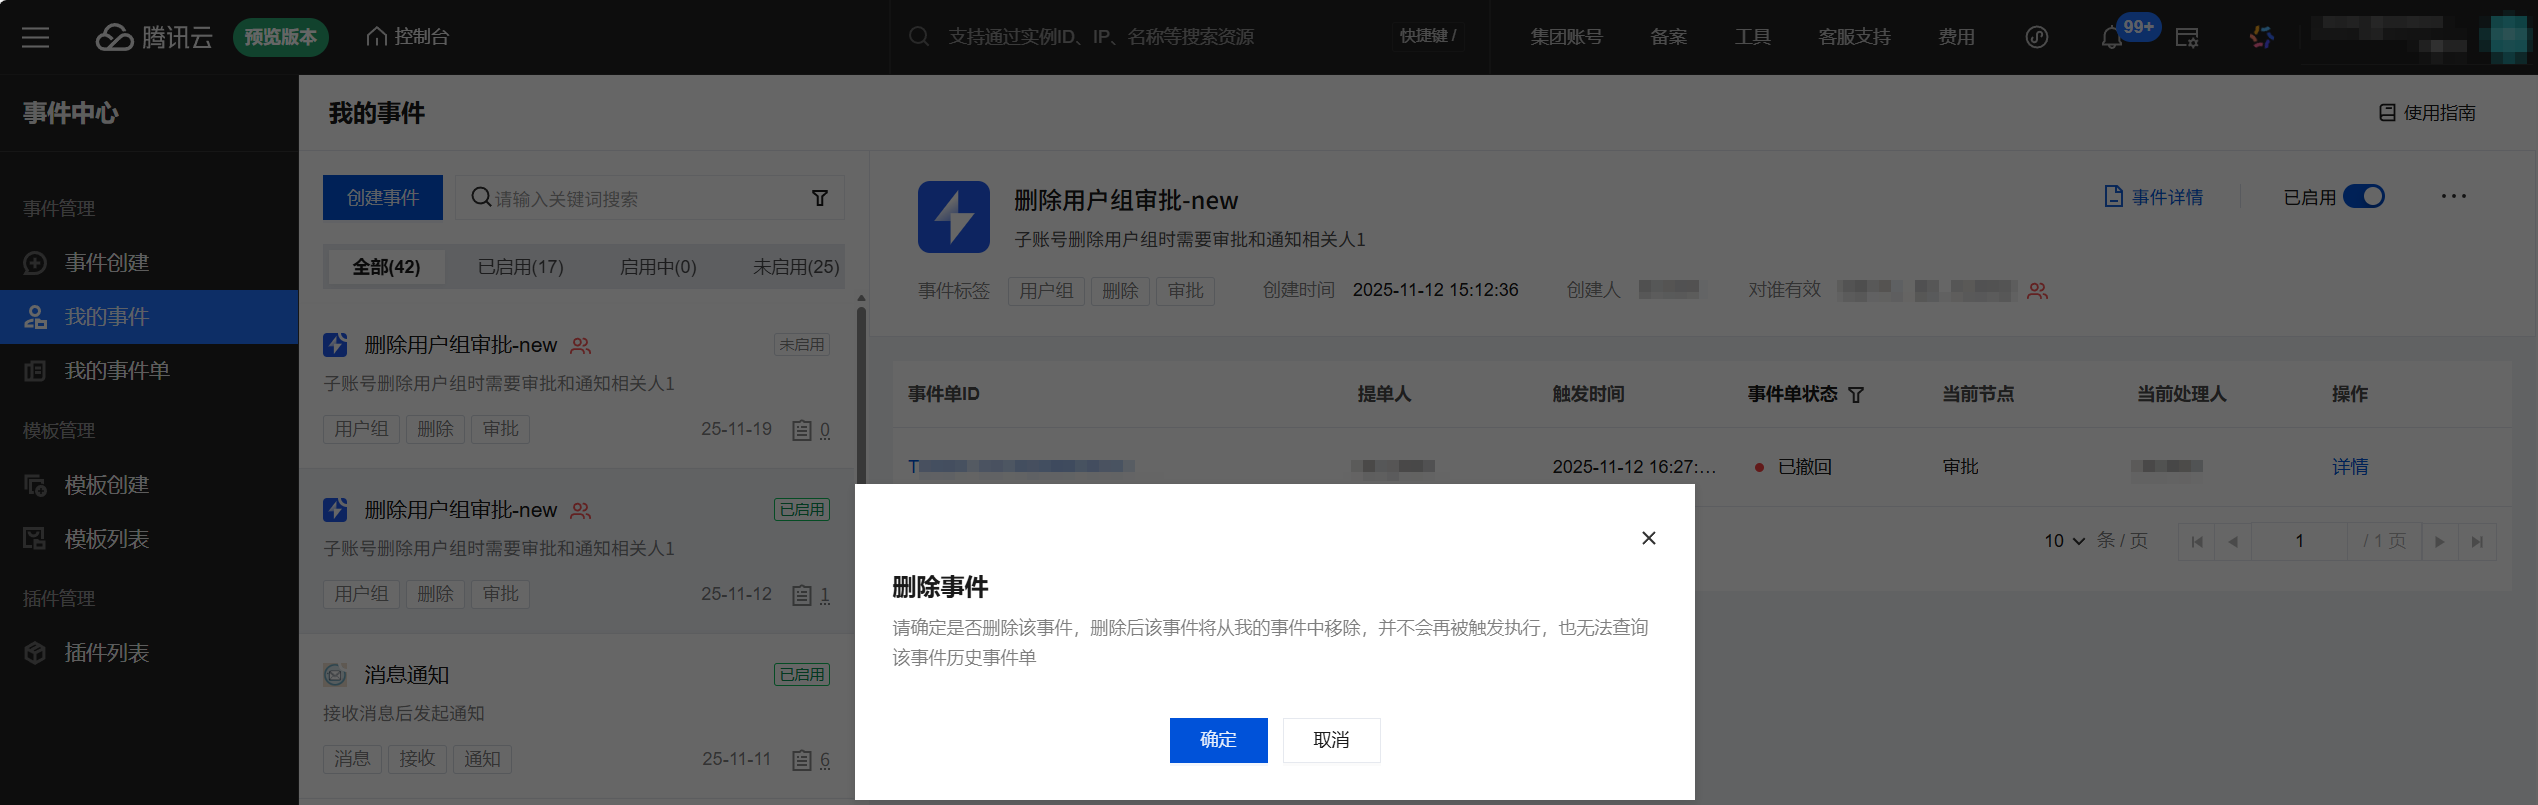Open 插件列表 in the sidebar
The image size is (2538, 805).
click(150, 653)
